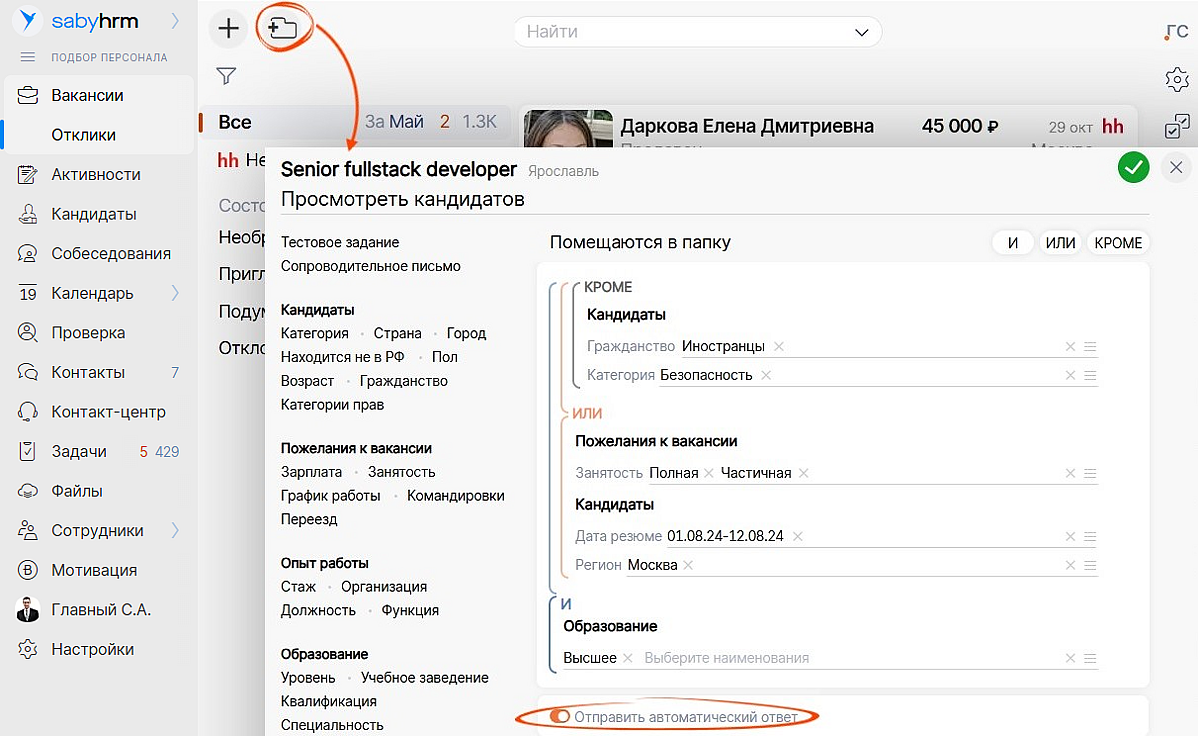Add the Учебное заведение filter criterion
Screen dimensions: 1198x736
click(424, 678)
